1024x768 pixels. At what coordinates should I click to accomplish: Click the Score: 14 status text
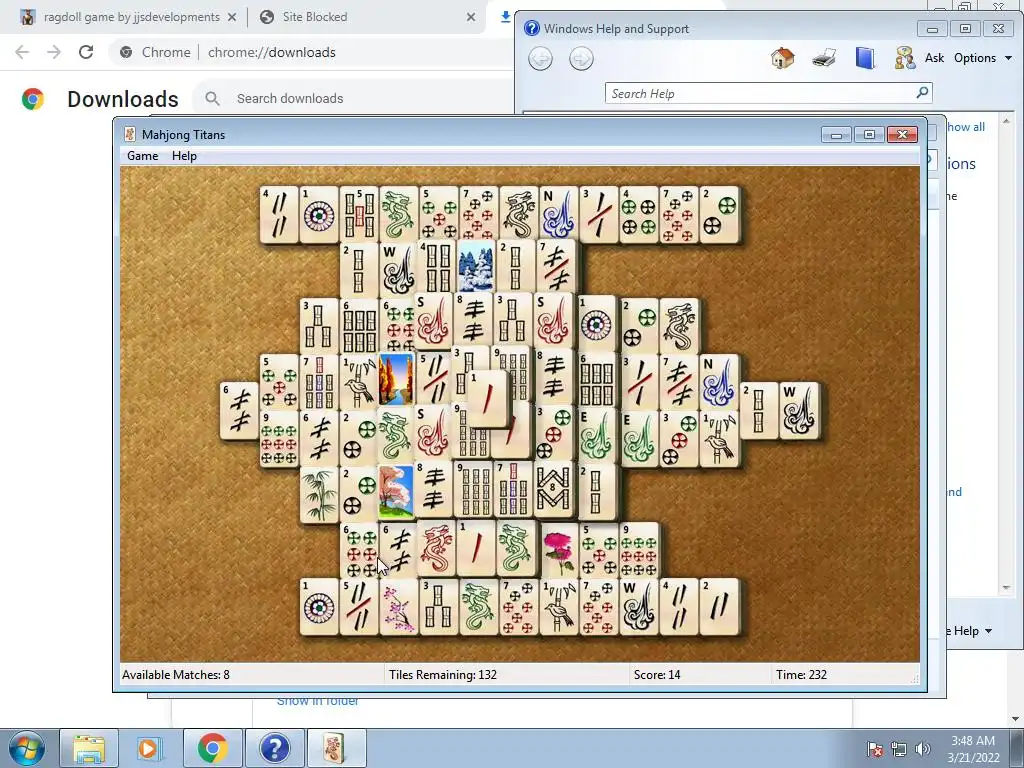tap(657, 675)
